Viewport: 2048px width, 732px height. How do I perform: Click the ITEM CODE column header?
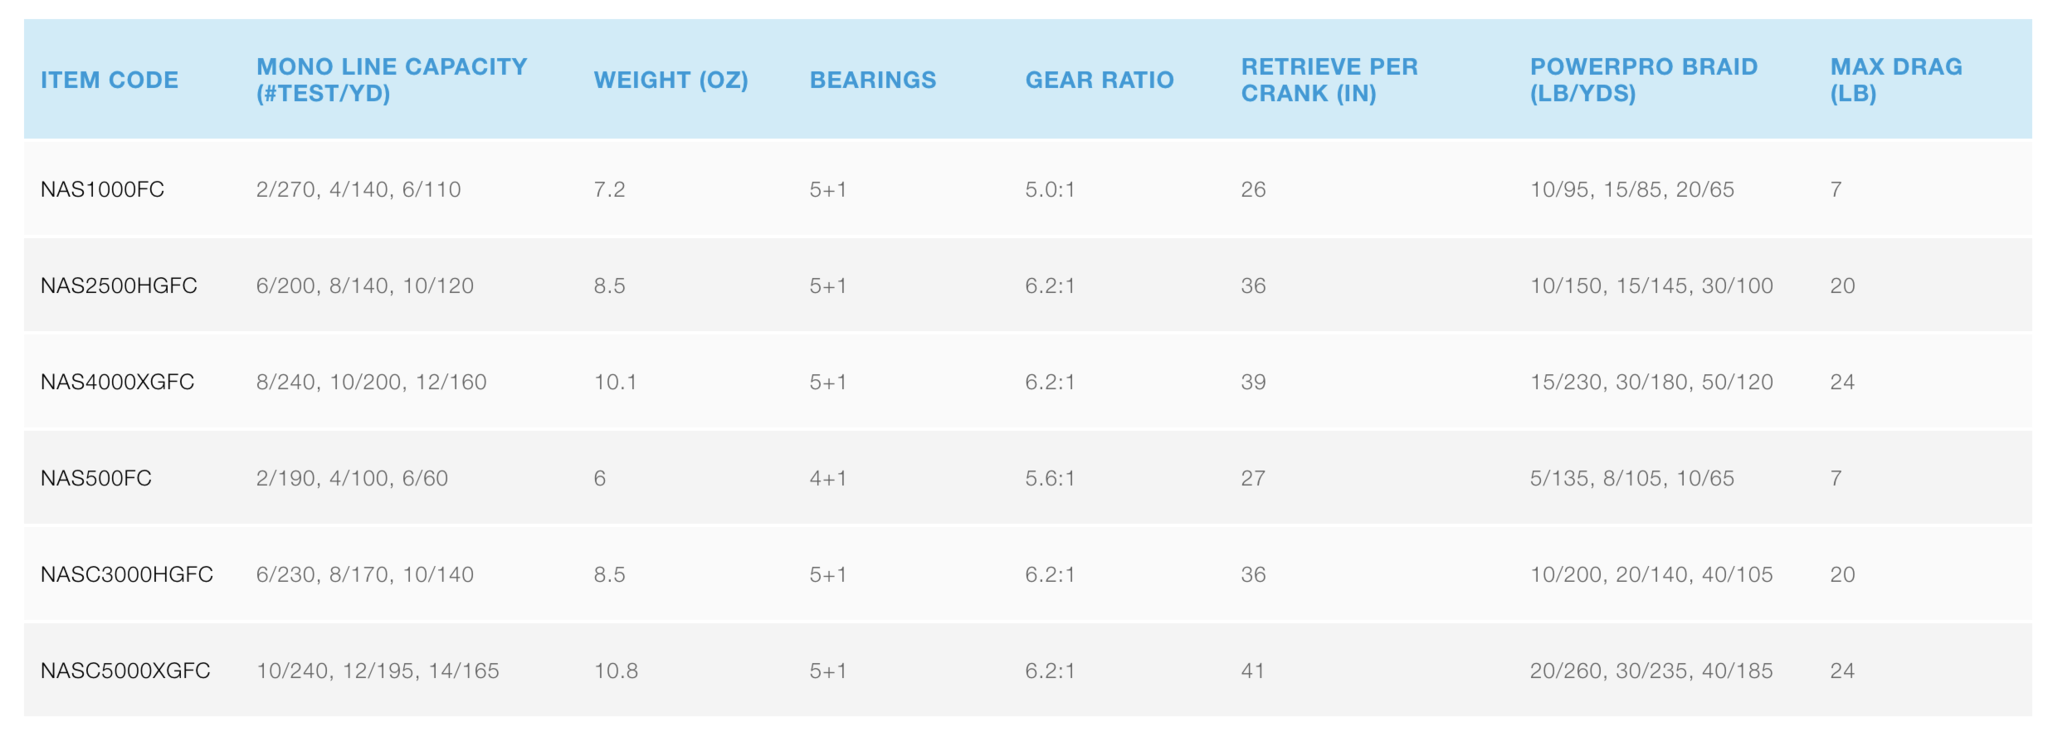click(x=109, y=80)
